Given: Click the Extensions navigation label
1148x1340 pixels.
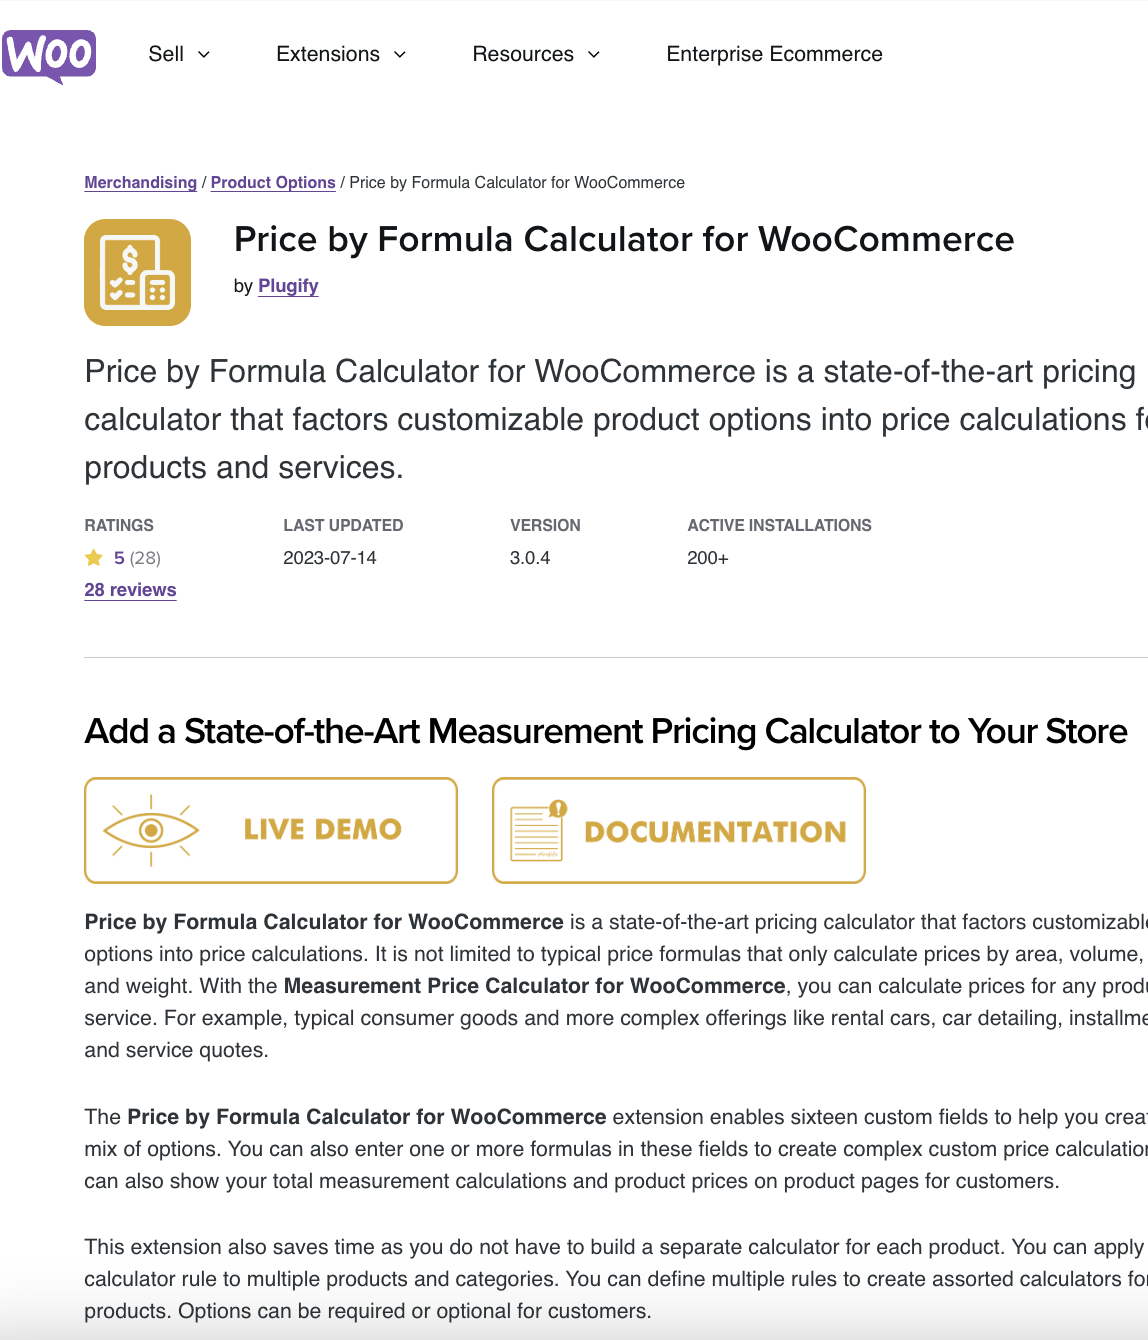Looking at the screenshot, I should coord(328,55).
